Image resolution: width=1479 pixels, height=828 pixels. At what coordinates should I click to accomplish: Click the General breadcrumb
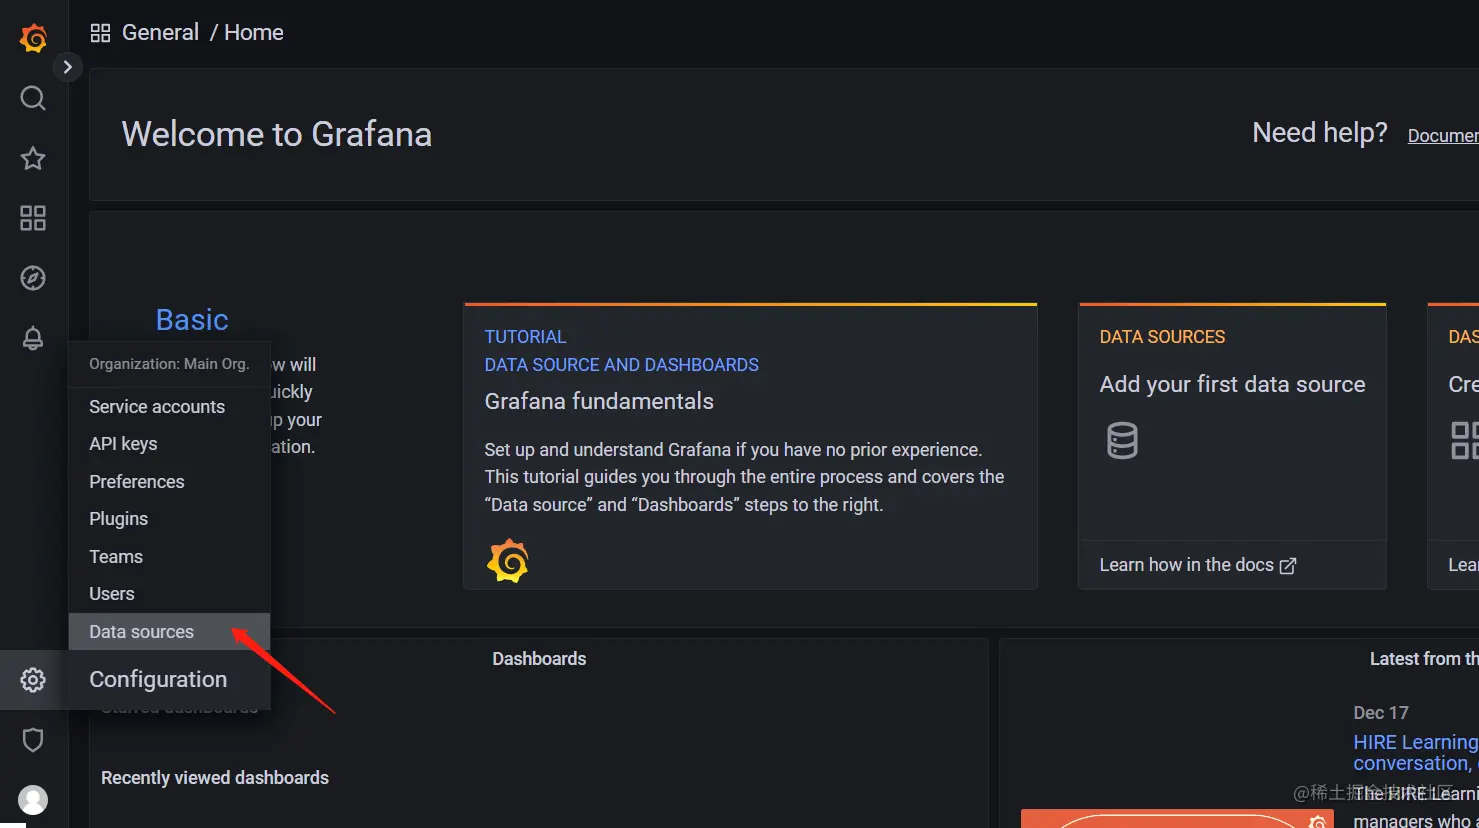pyautogui.click(x=160, y=33)
